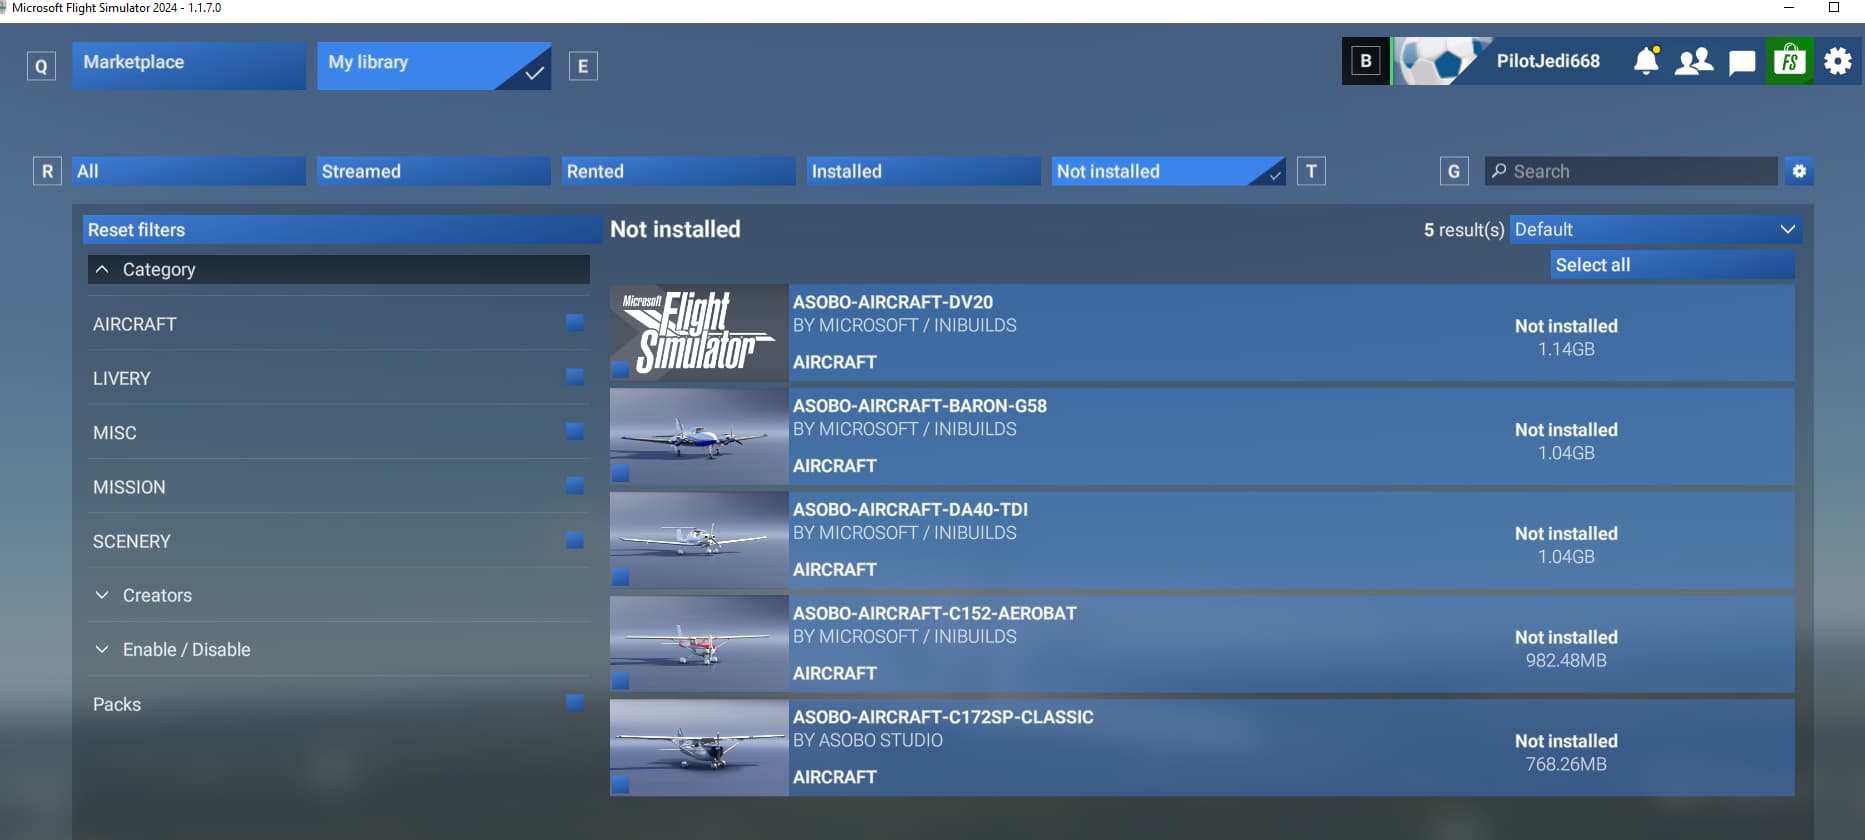Toggle the SCENERY category checkbox
This screenshot has width=1865, height=840.
pos(575,540)
